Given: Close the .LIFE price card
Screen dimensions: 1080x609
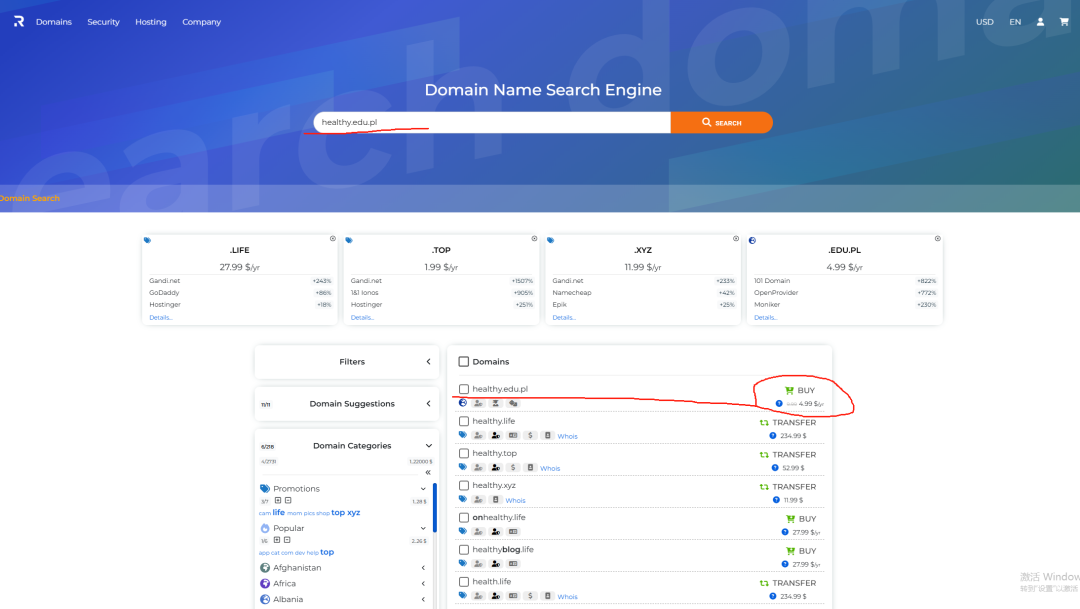Looking at the screenshot, I should [333, 239].
